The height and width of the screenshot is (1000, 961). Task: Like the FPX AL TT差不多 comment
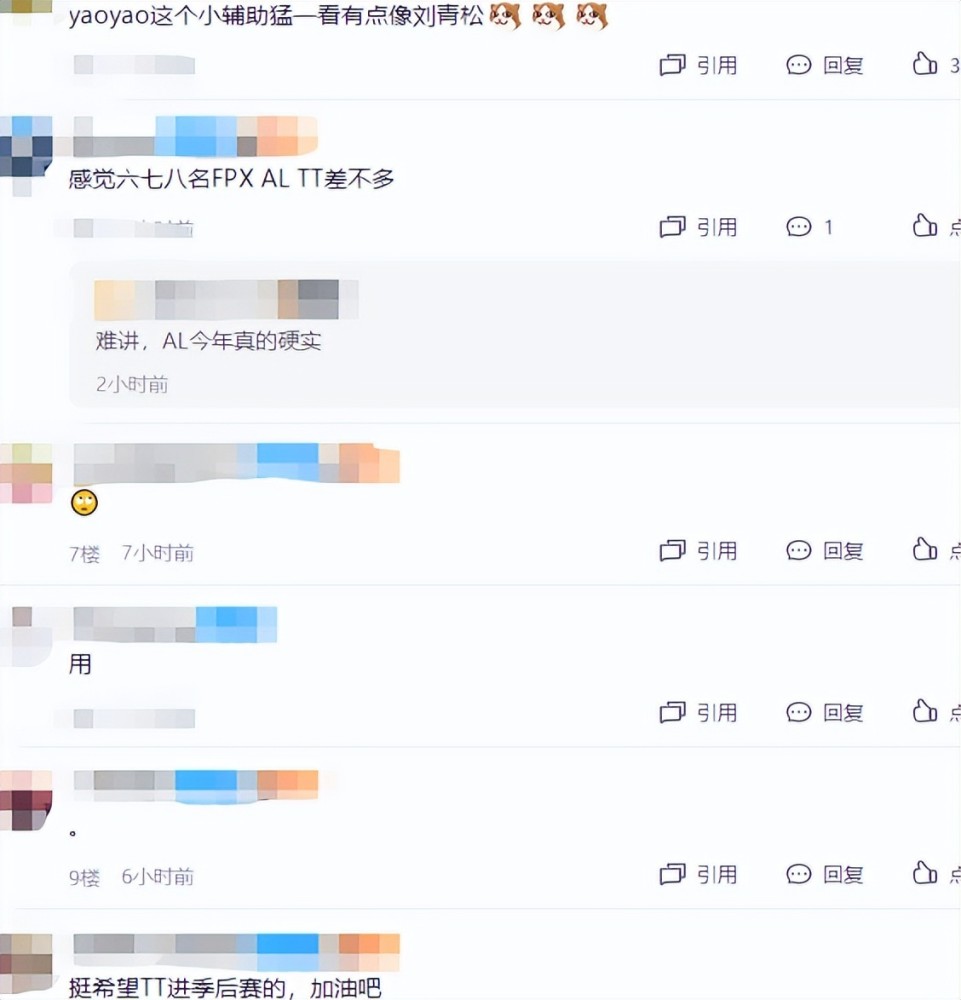tap(936, 226)
